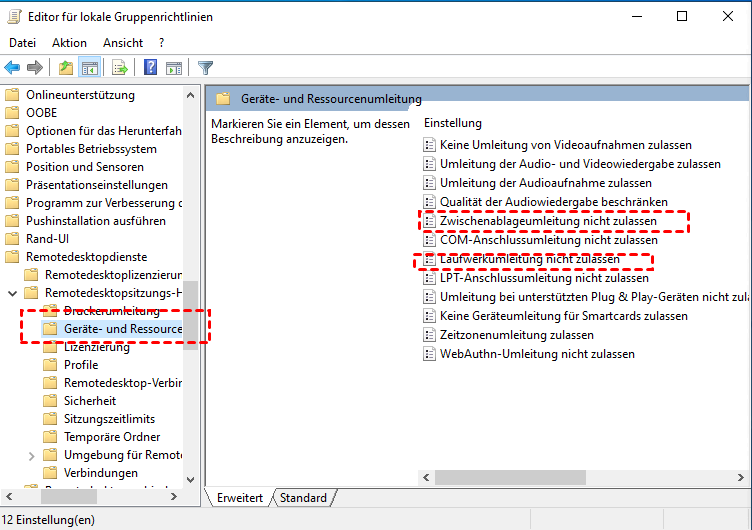Click the Einstellung column header

point(453,123)
